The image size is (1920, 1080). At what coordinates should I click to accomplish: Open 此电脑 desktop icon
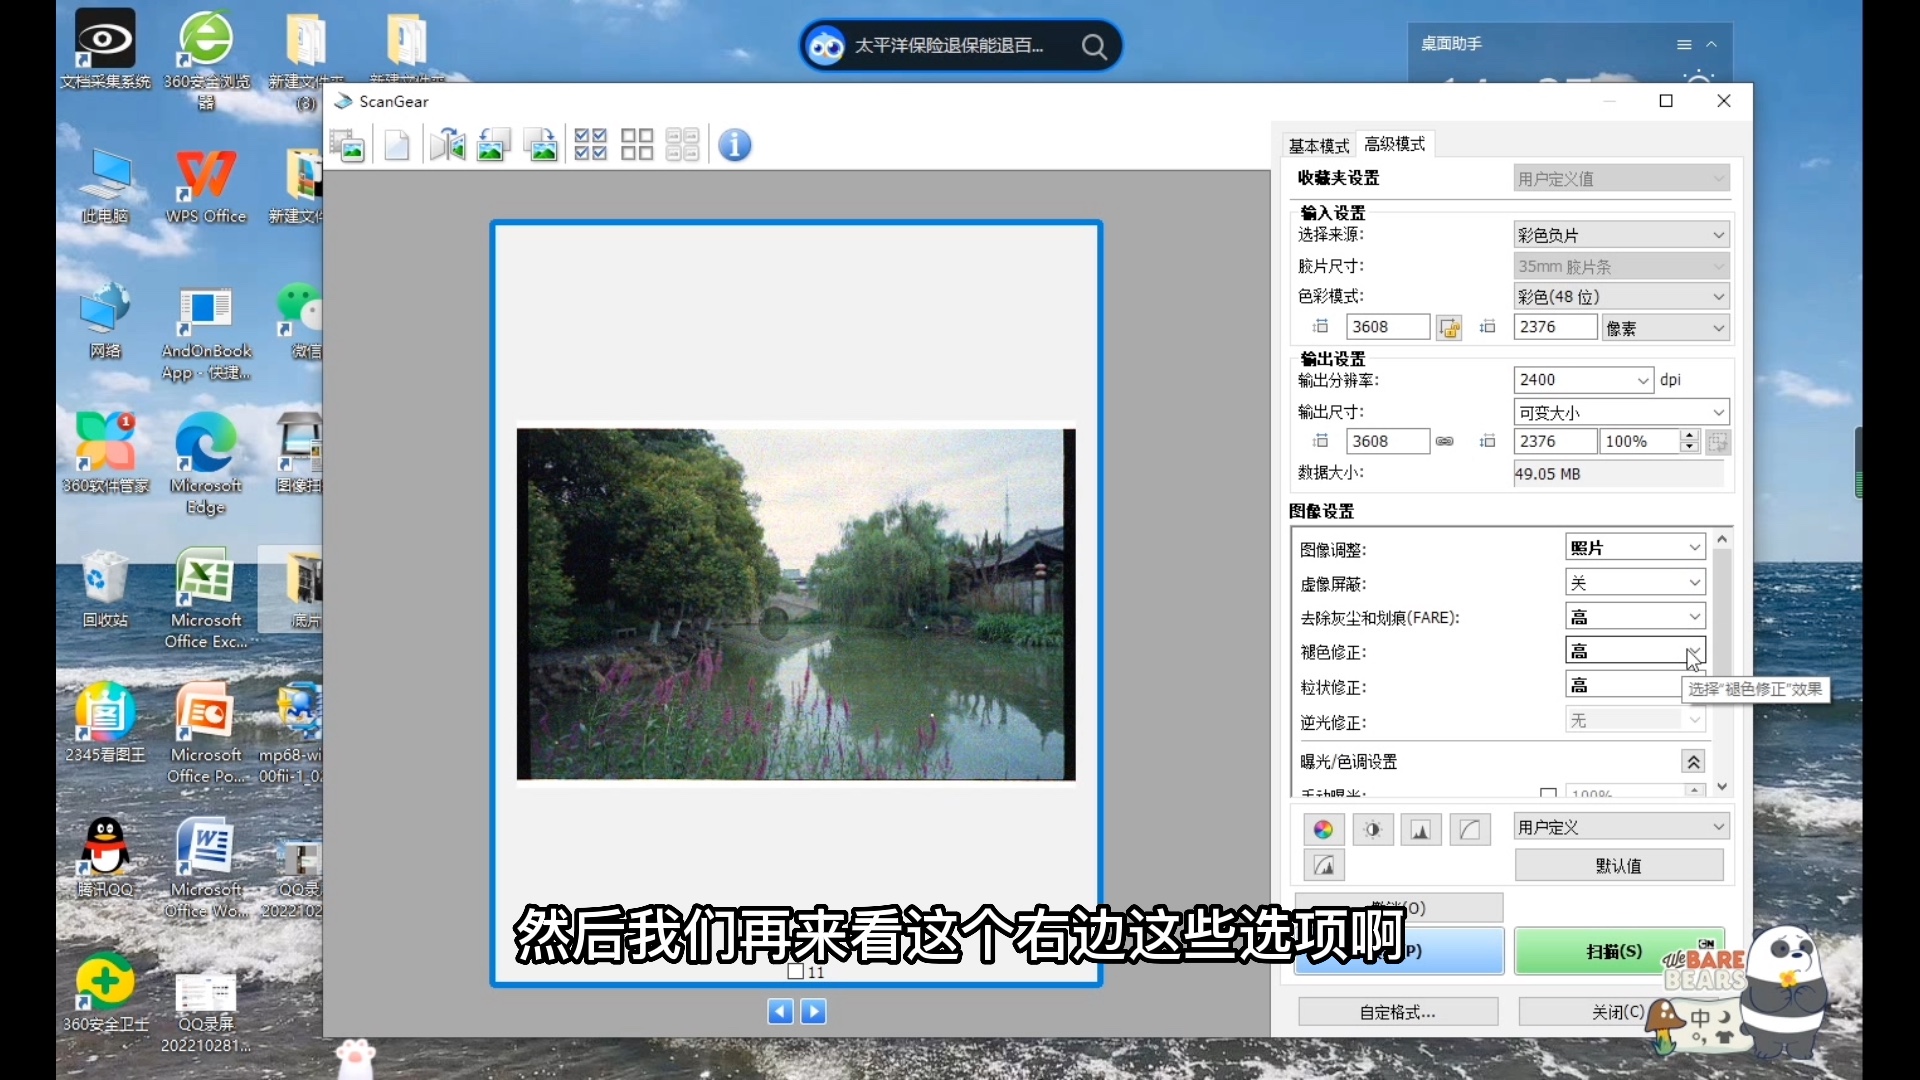tap(105, 187)
